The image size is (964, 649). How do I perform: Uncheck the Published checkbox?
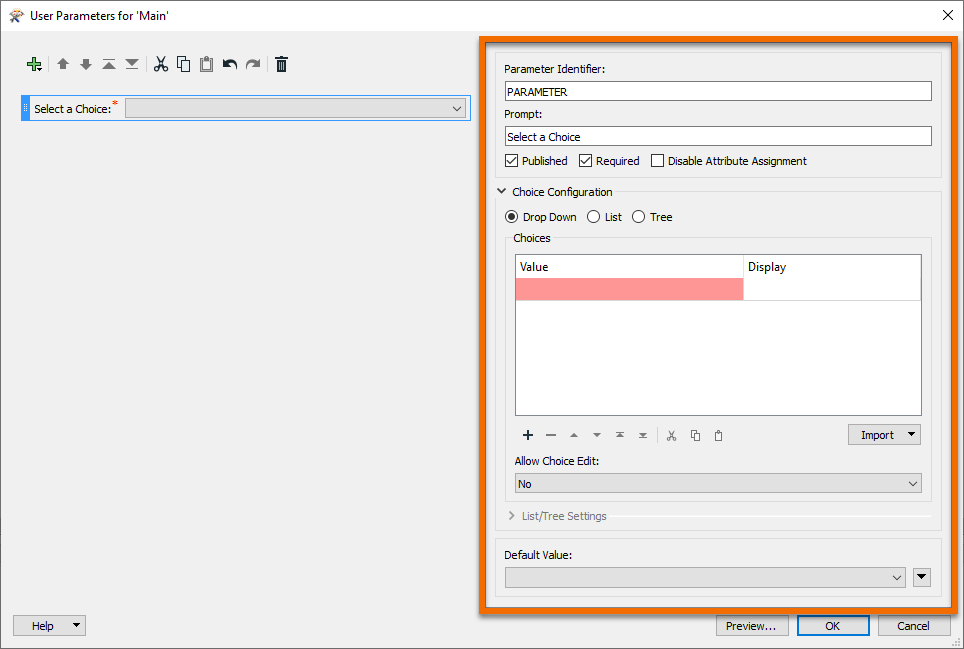coord(511,161)
